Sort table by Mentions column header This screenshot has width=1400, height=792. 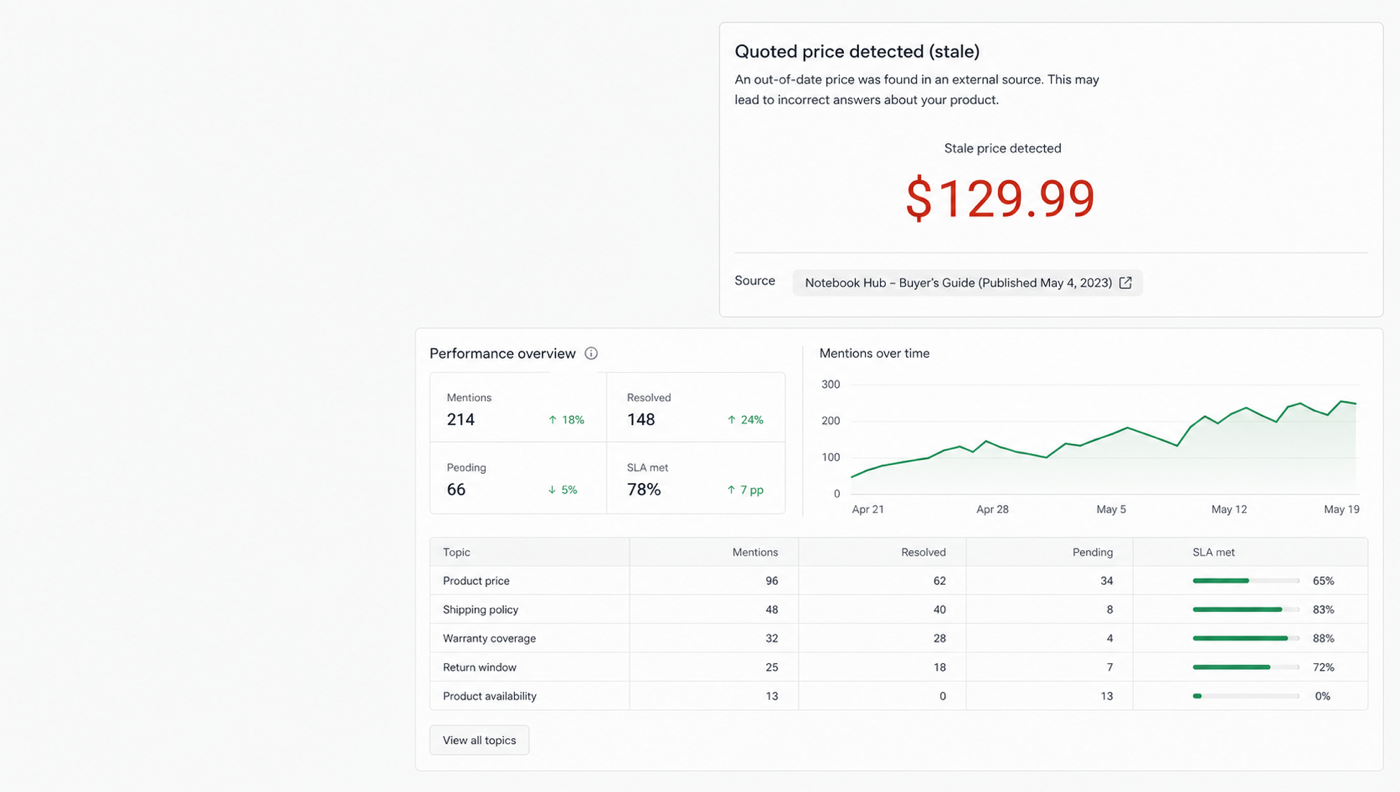pyautogui.click(x=755, y=552)
